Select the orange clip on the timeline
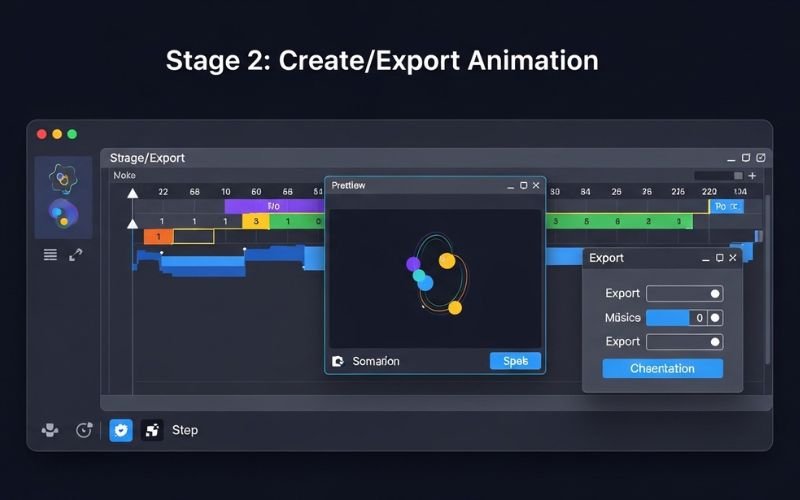Viewport: 800px width, 500px height. coord(158,237)
